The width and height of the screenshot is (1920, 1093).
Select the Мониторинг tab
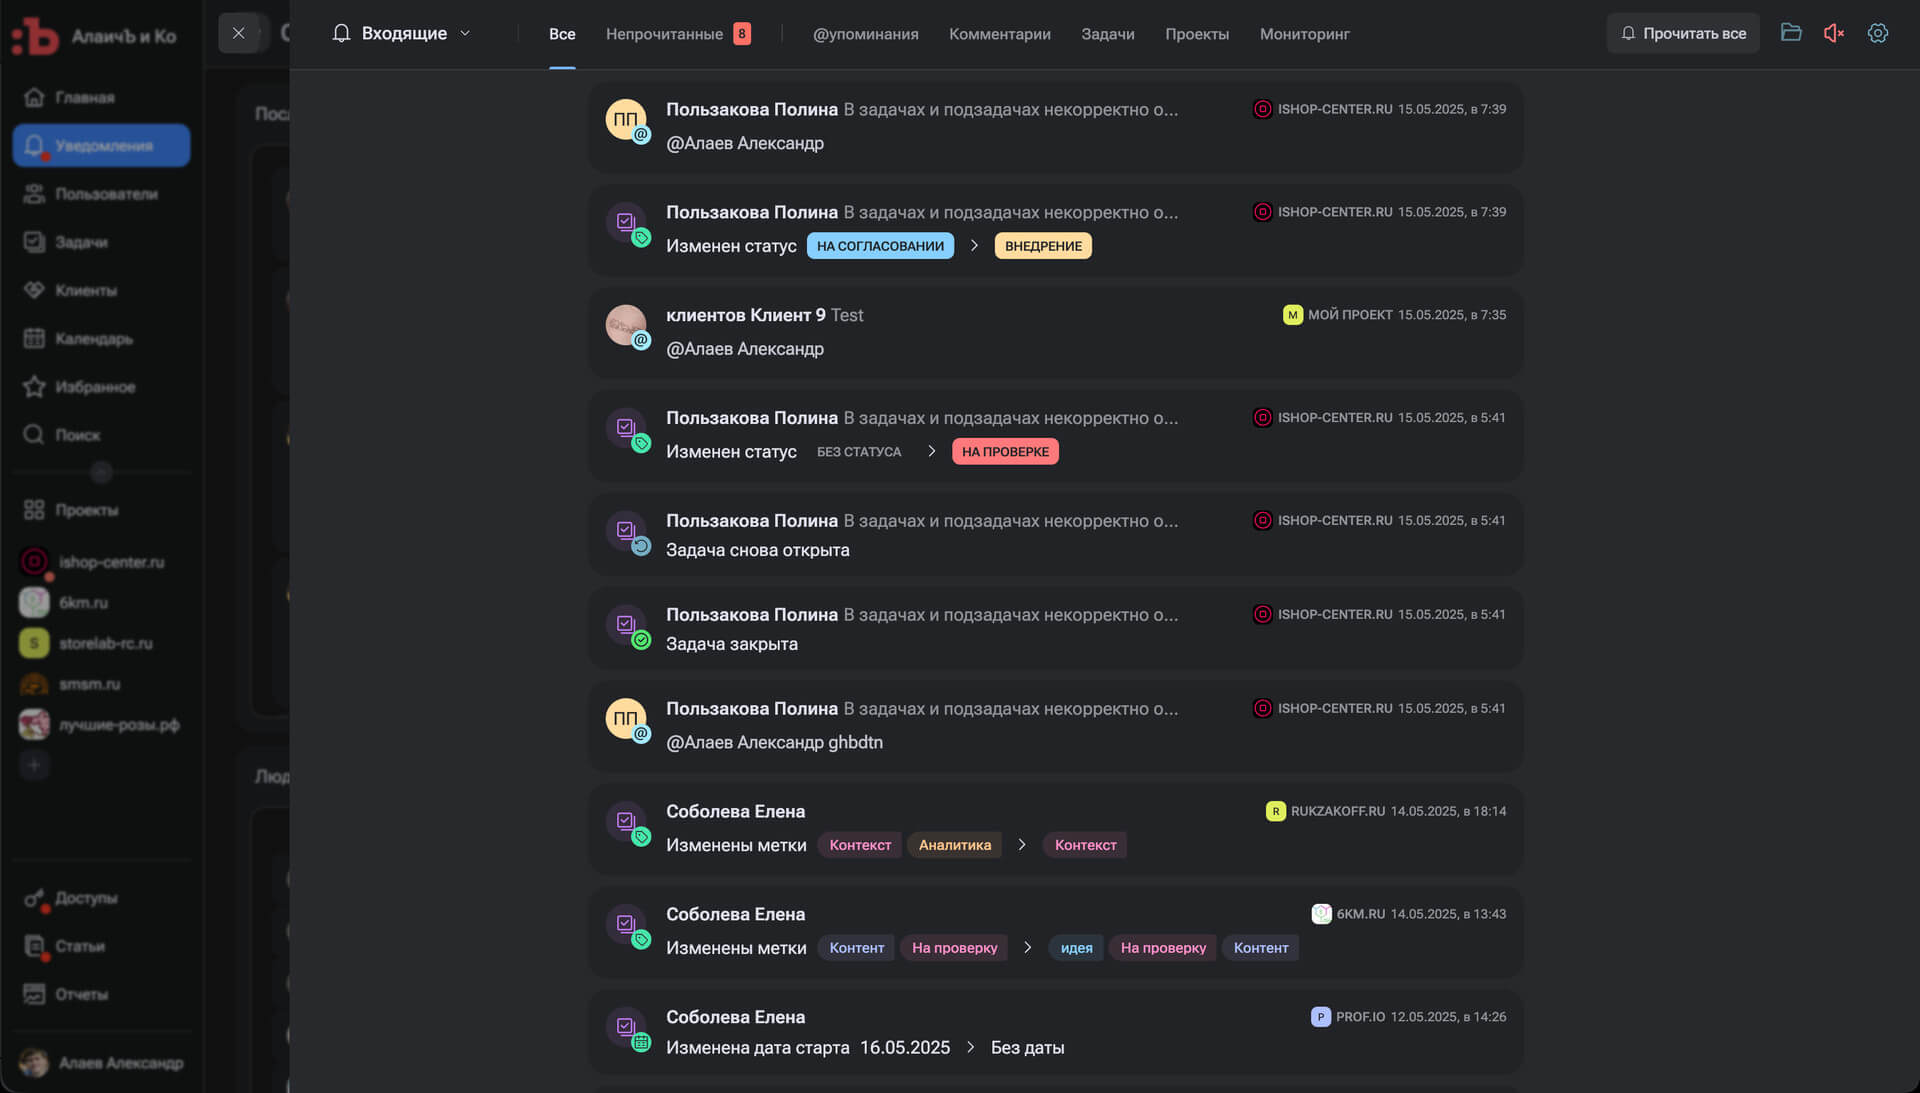1304,34
